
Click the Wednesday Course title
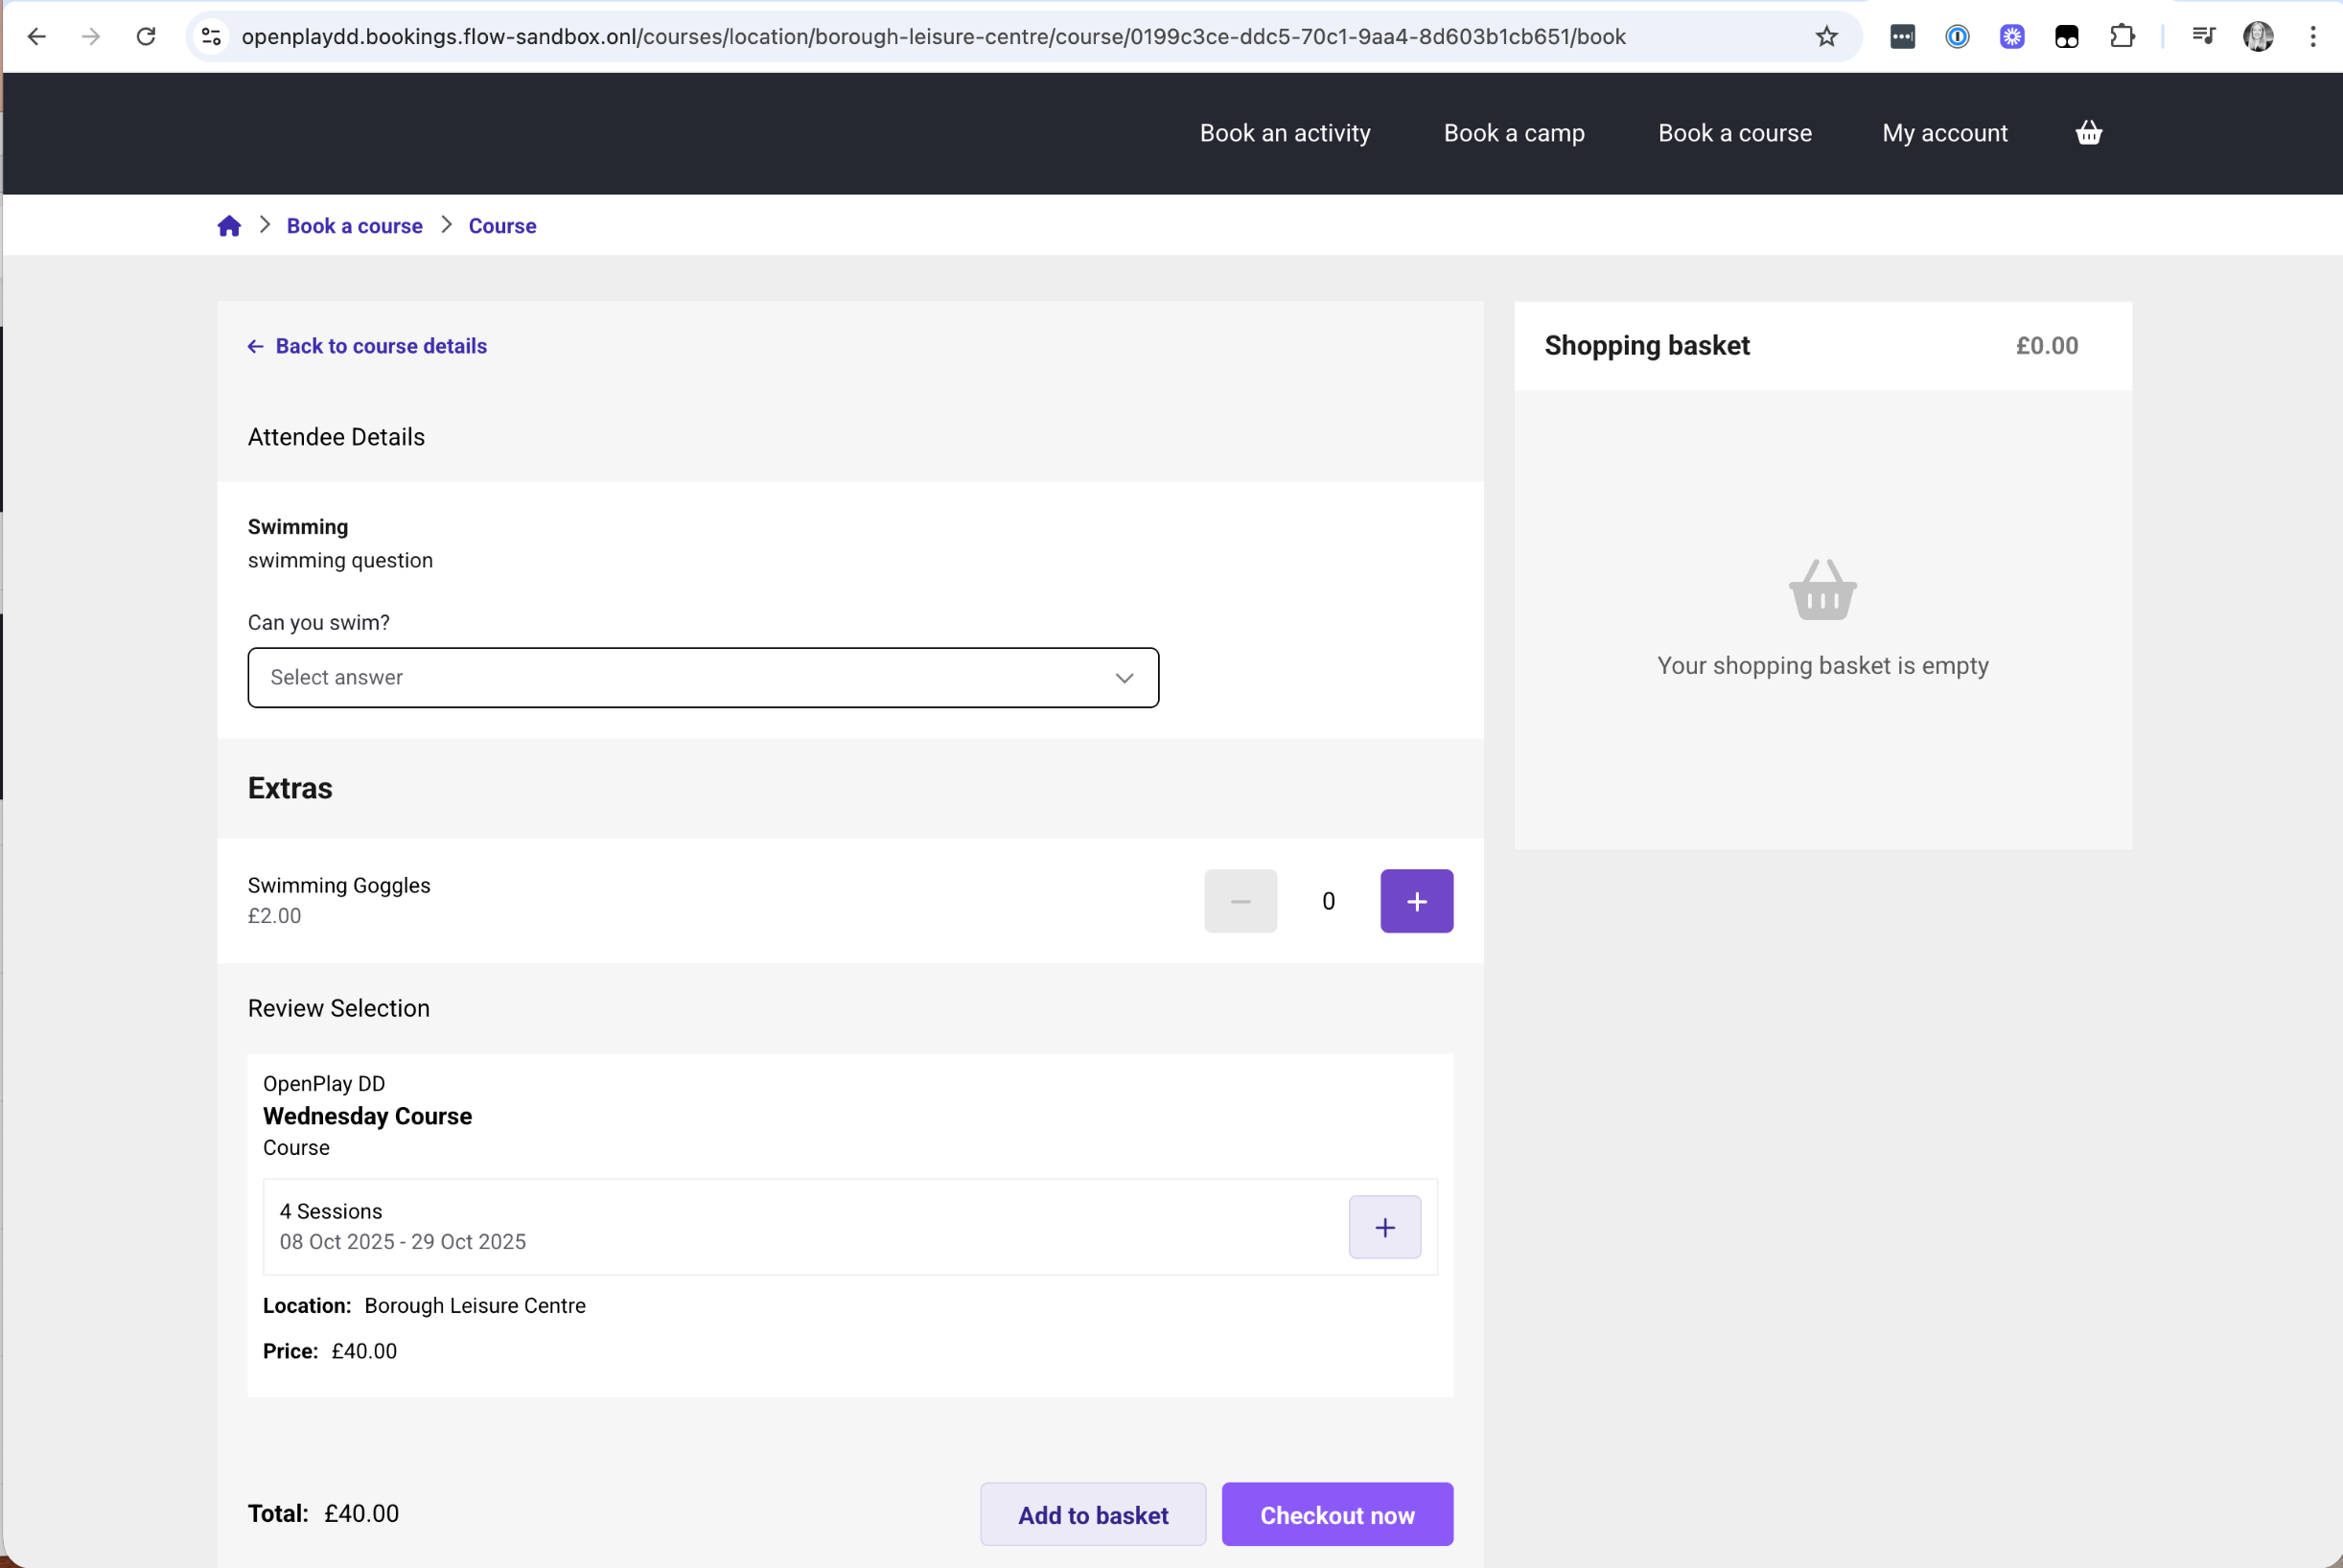coord(367,1116)
